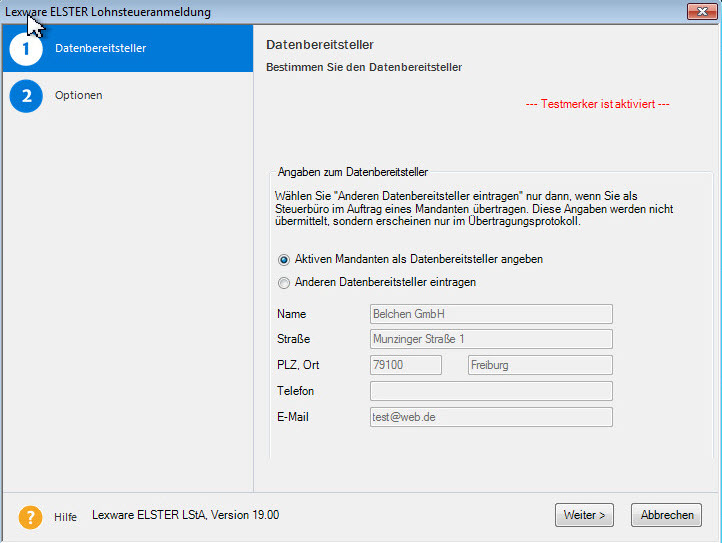Click the 'Straße' field label

point(293,339)
